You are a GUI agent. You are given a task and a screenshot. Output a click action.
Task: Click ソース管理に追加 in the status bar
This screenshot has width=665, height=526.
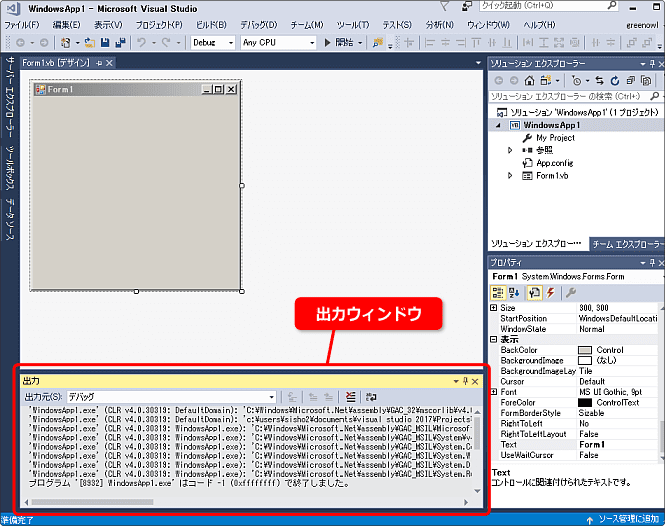623,519
